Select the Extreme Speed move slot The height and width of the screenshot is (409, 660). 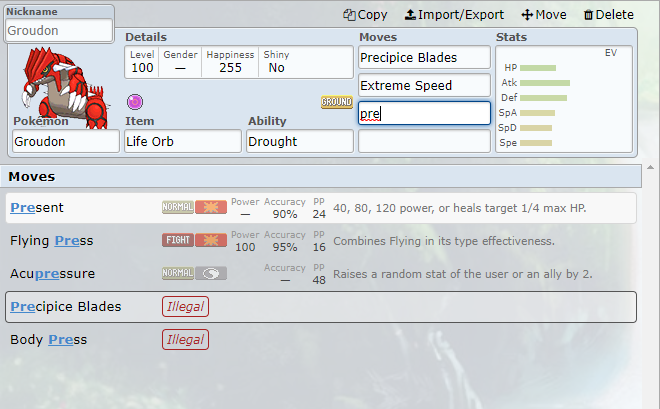424,85
